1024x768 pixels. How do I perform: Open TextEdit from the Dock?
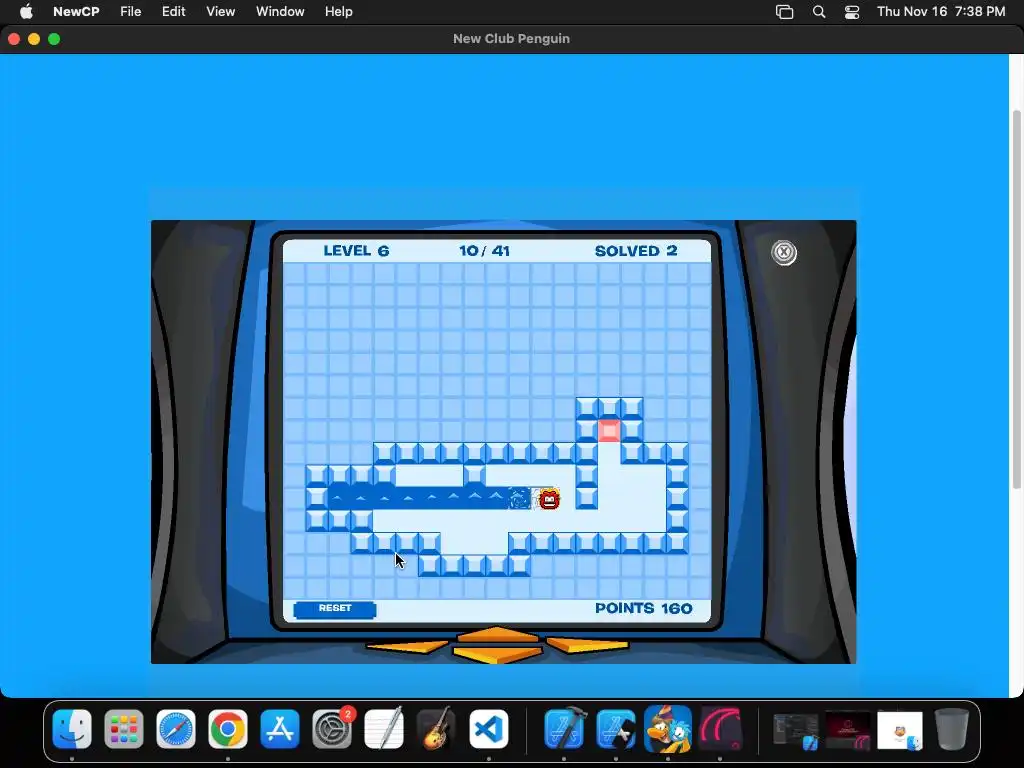click(384, 729)
